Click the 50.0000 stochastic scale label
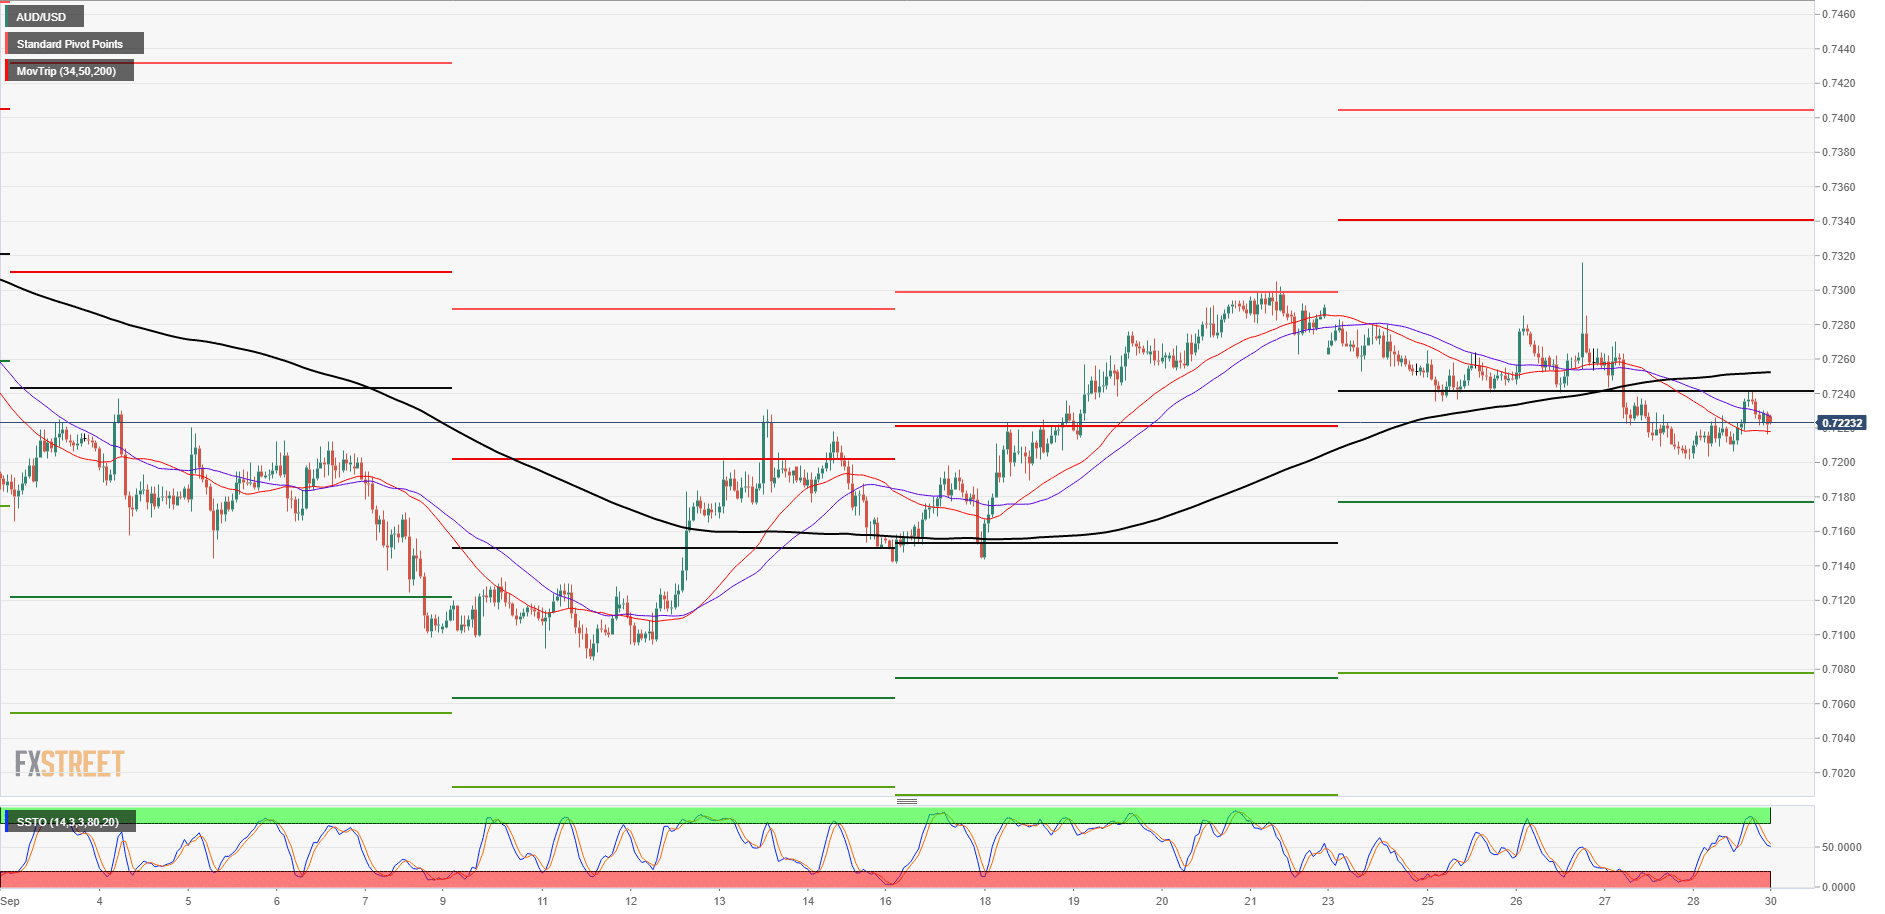1885x914 pixels. (1841, 847)
